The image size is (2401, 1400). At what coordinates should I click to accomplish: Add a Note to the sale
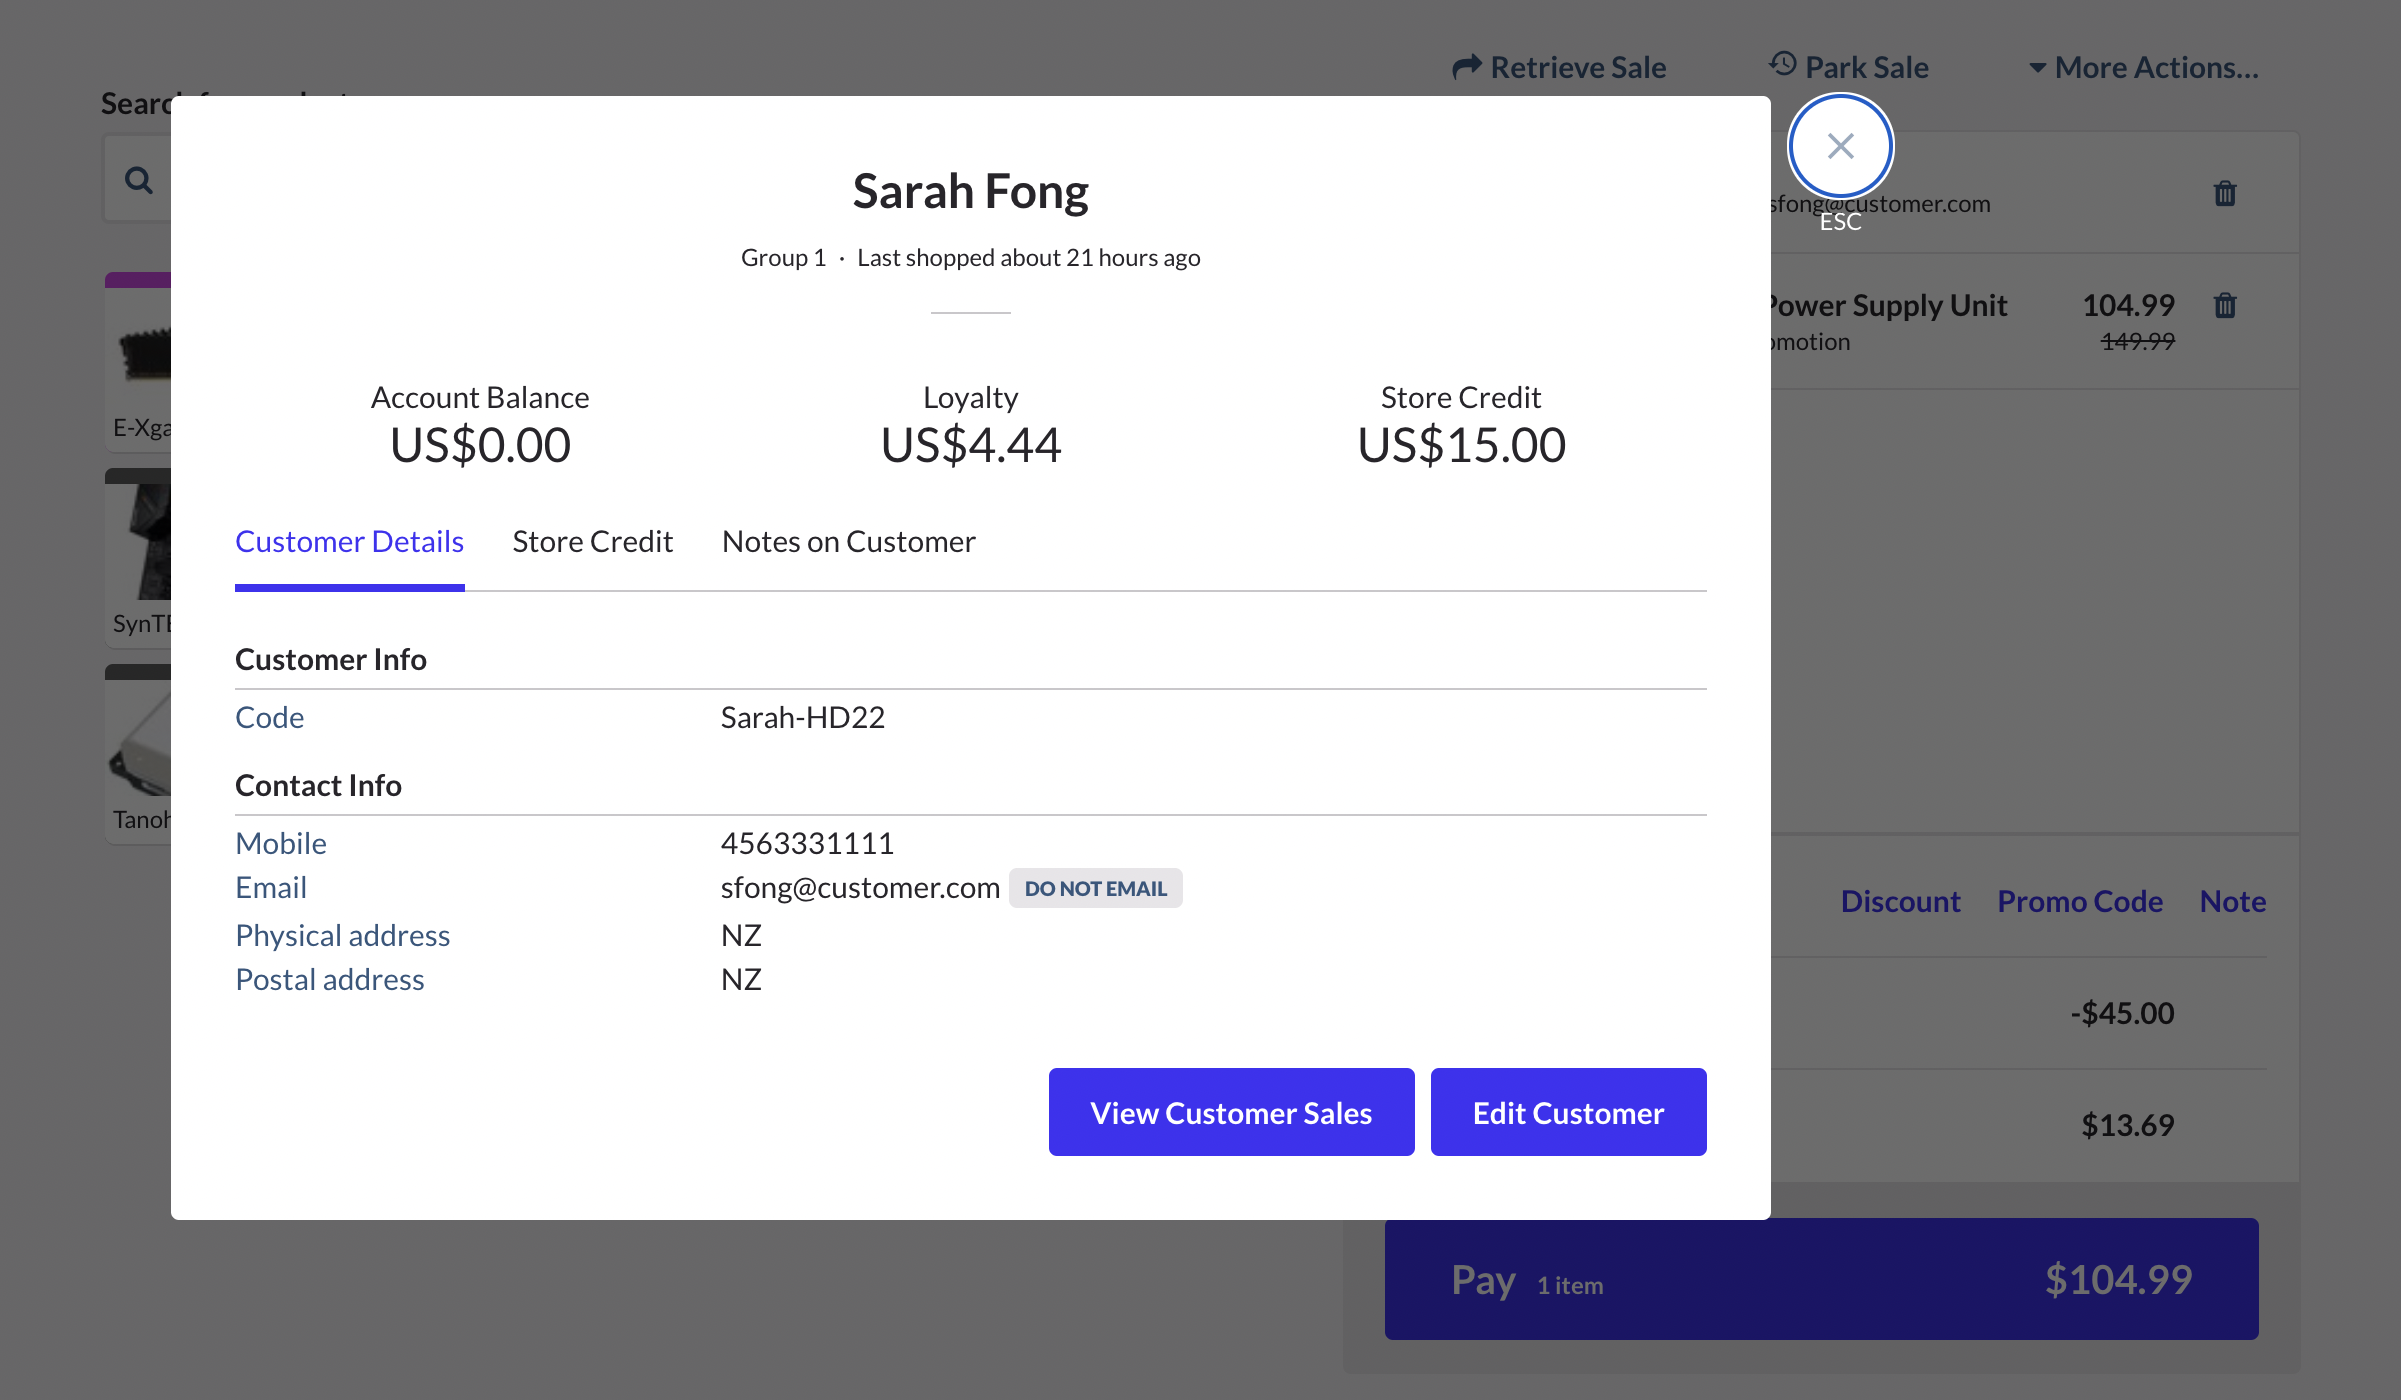(2232, 902)
